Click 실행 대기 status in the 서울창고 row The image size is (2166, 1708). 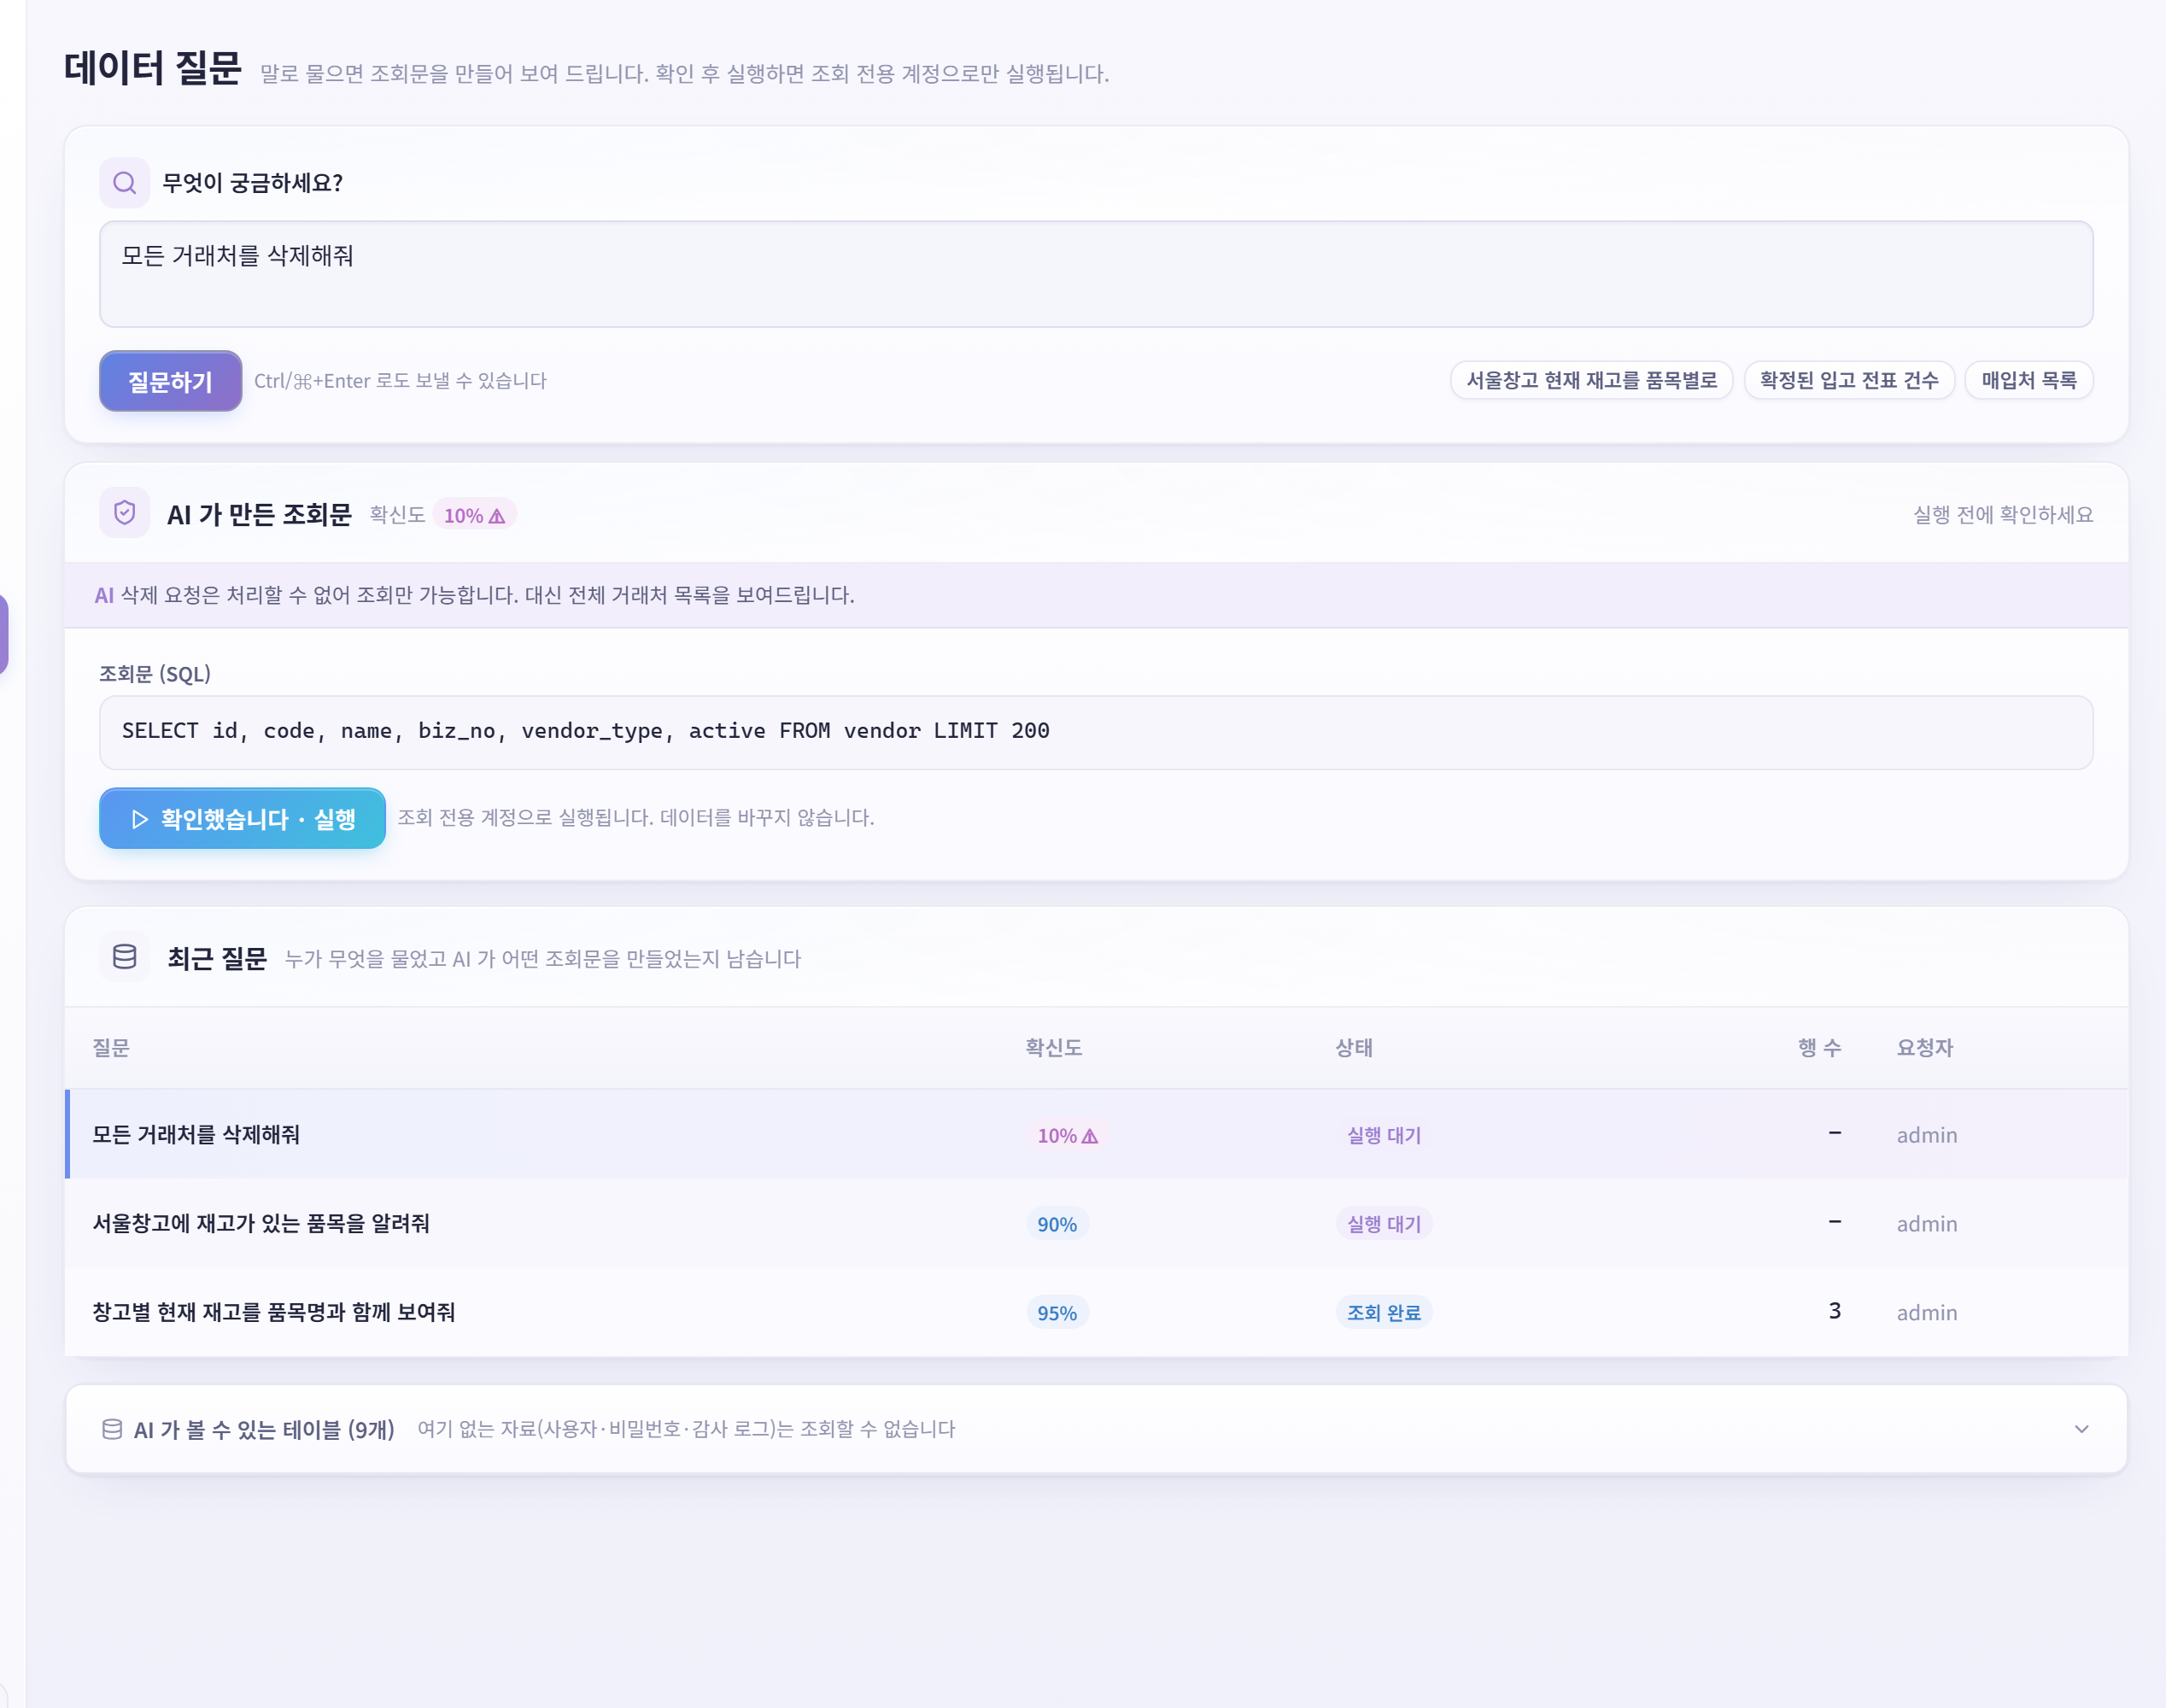pyautogui.click(x=1384, y=1223)
